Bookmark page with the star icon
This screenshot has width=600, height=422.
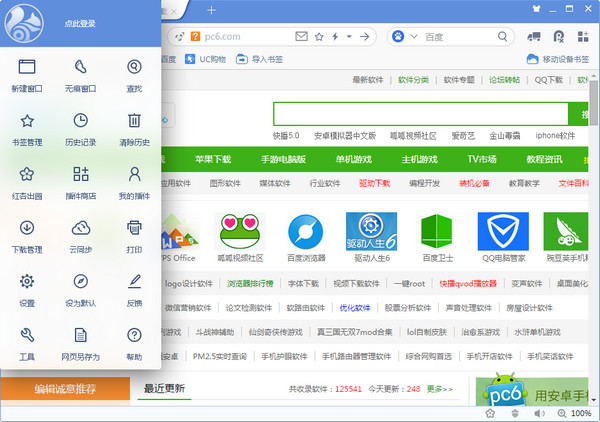tap(319, 36)
